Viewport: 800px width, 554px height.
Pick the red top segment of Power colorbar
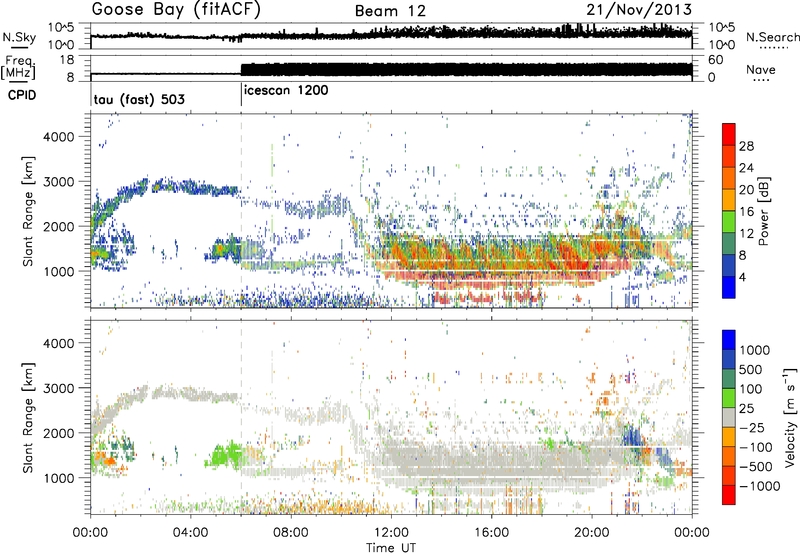coord(729,134)
